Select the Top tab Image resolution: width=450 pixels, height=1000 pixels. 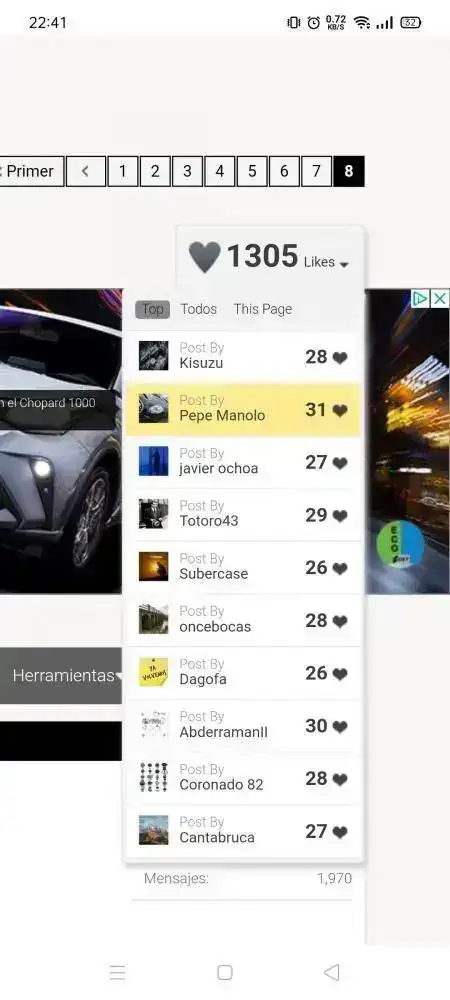tap(152, 309)
